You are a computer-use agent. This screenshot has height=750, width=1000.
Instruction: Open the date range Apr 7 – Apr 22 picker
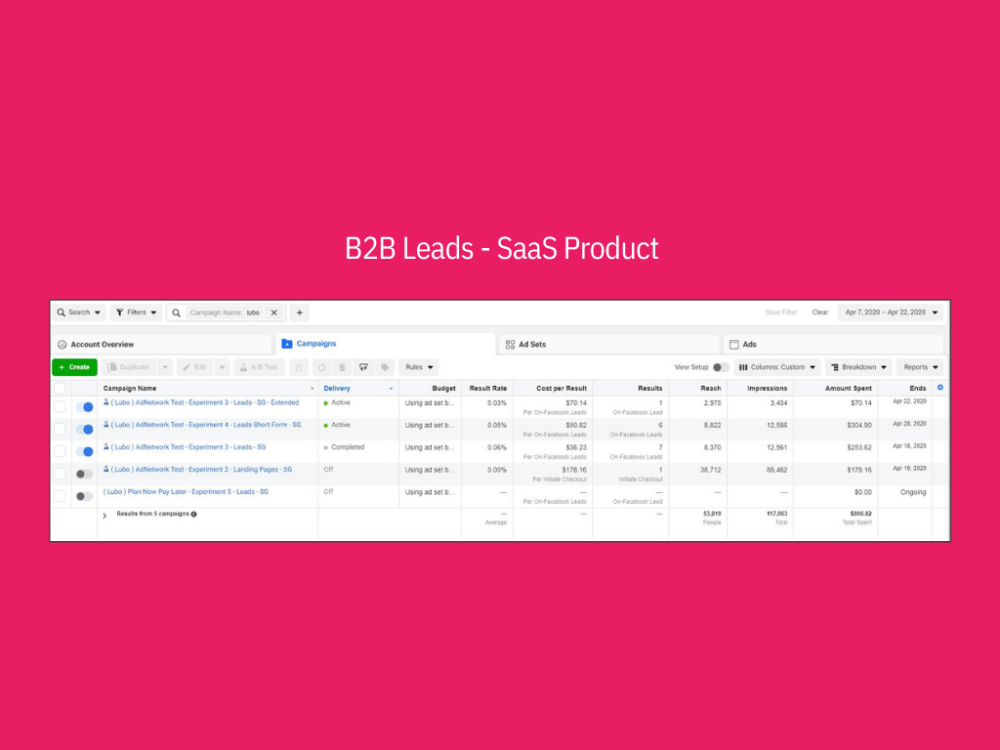pyautogui.click(x=891, y=312)
